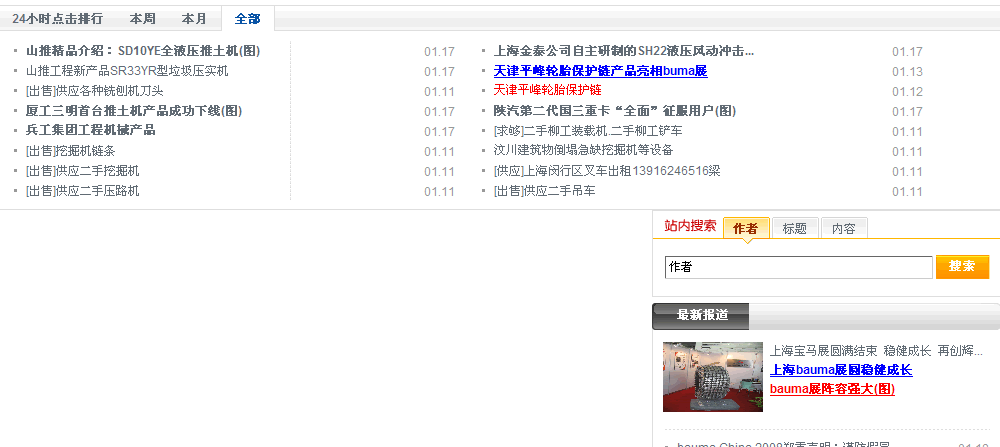Click date 01.11 beside 汶川建筑物倒塌急缺挖掘机等设备
The width and height of the screenshot is (1000, 447).
coord(908,152)
